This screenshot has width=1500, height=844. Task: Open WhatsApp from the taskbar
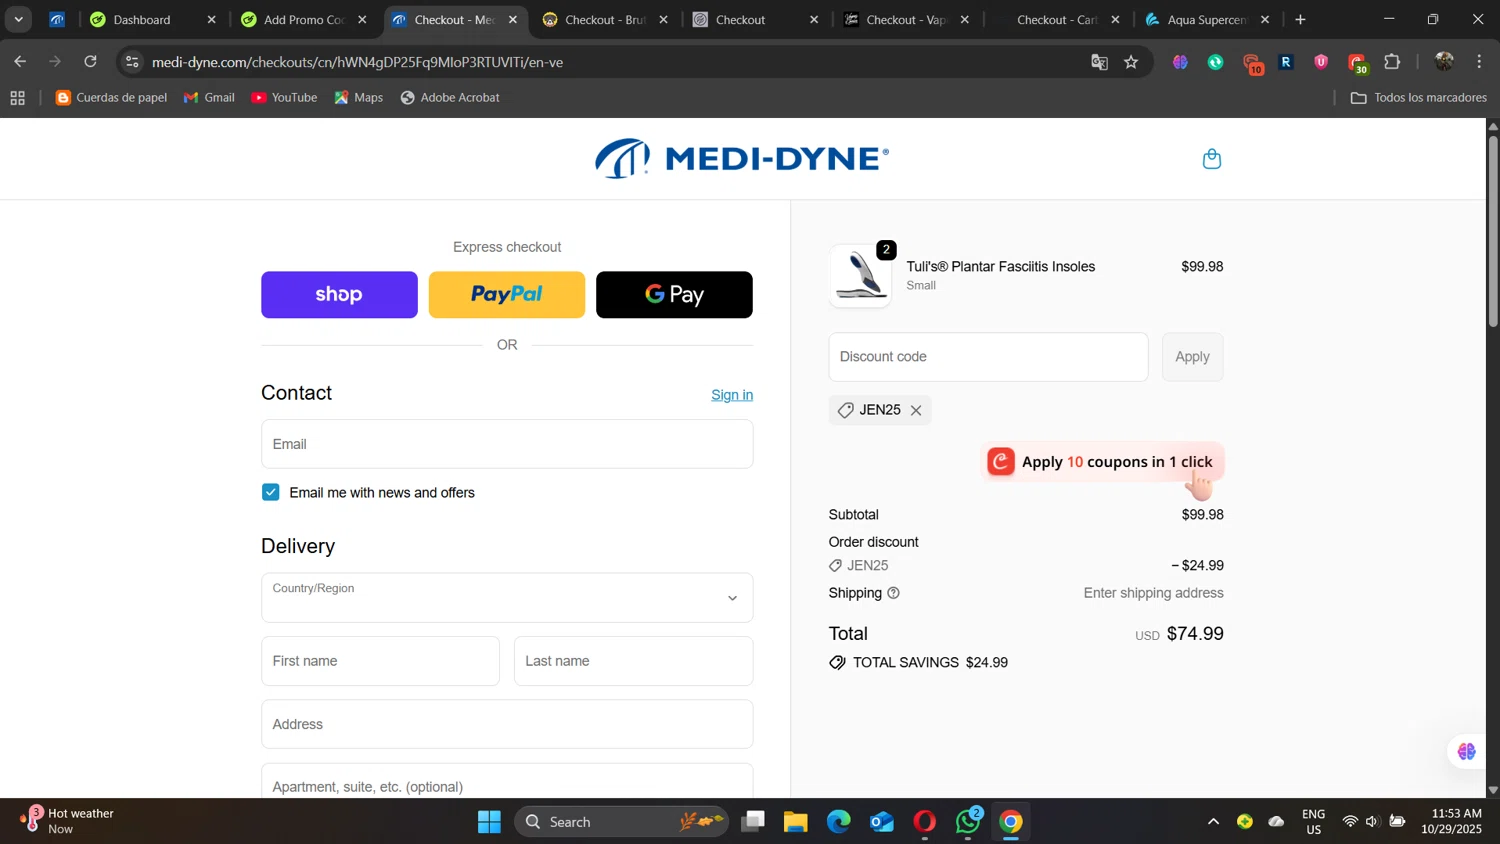pyautogui.click(x=968, y=822)
